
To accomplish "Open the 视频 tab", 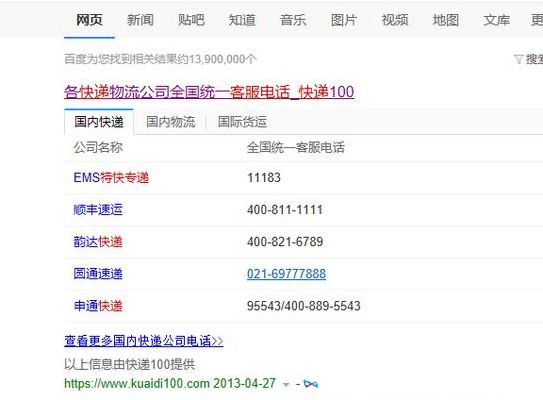I will coord(395,20).
